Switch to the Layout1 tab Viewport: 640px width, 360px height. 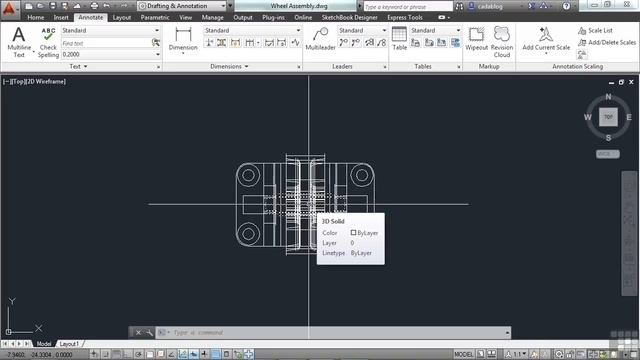pos(69,344)
